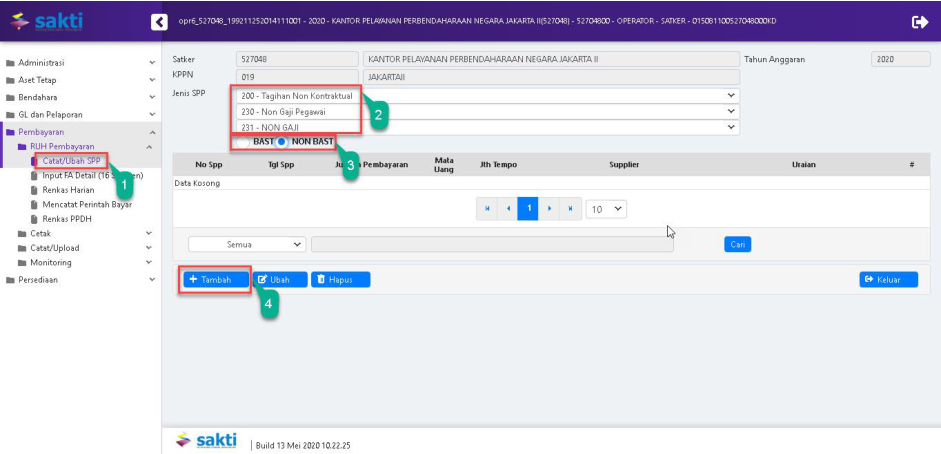Click the search text field beside Semua
Image resolution: width=941 pixels, height=454 pixels.
491,244
